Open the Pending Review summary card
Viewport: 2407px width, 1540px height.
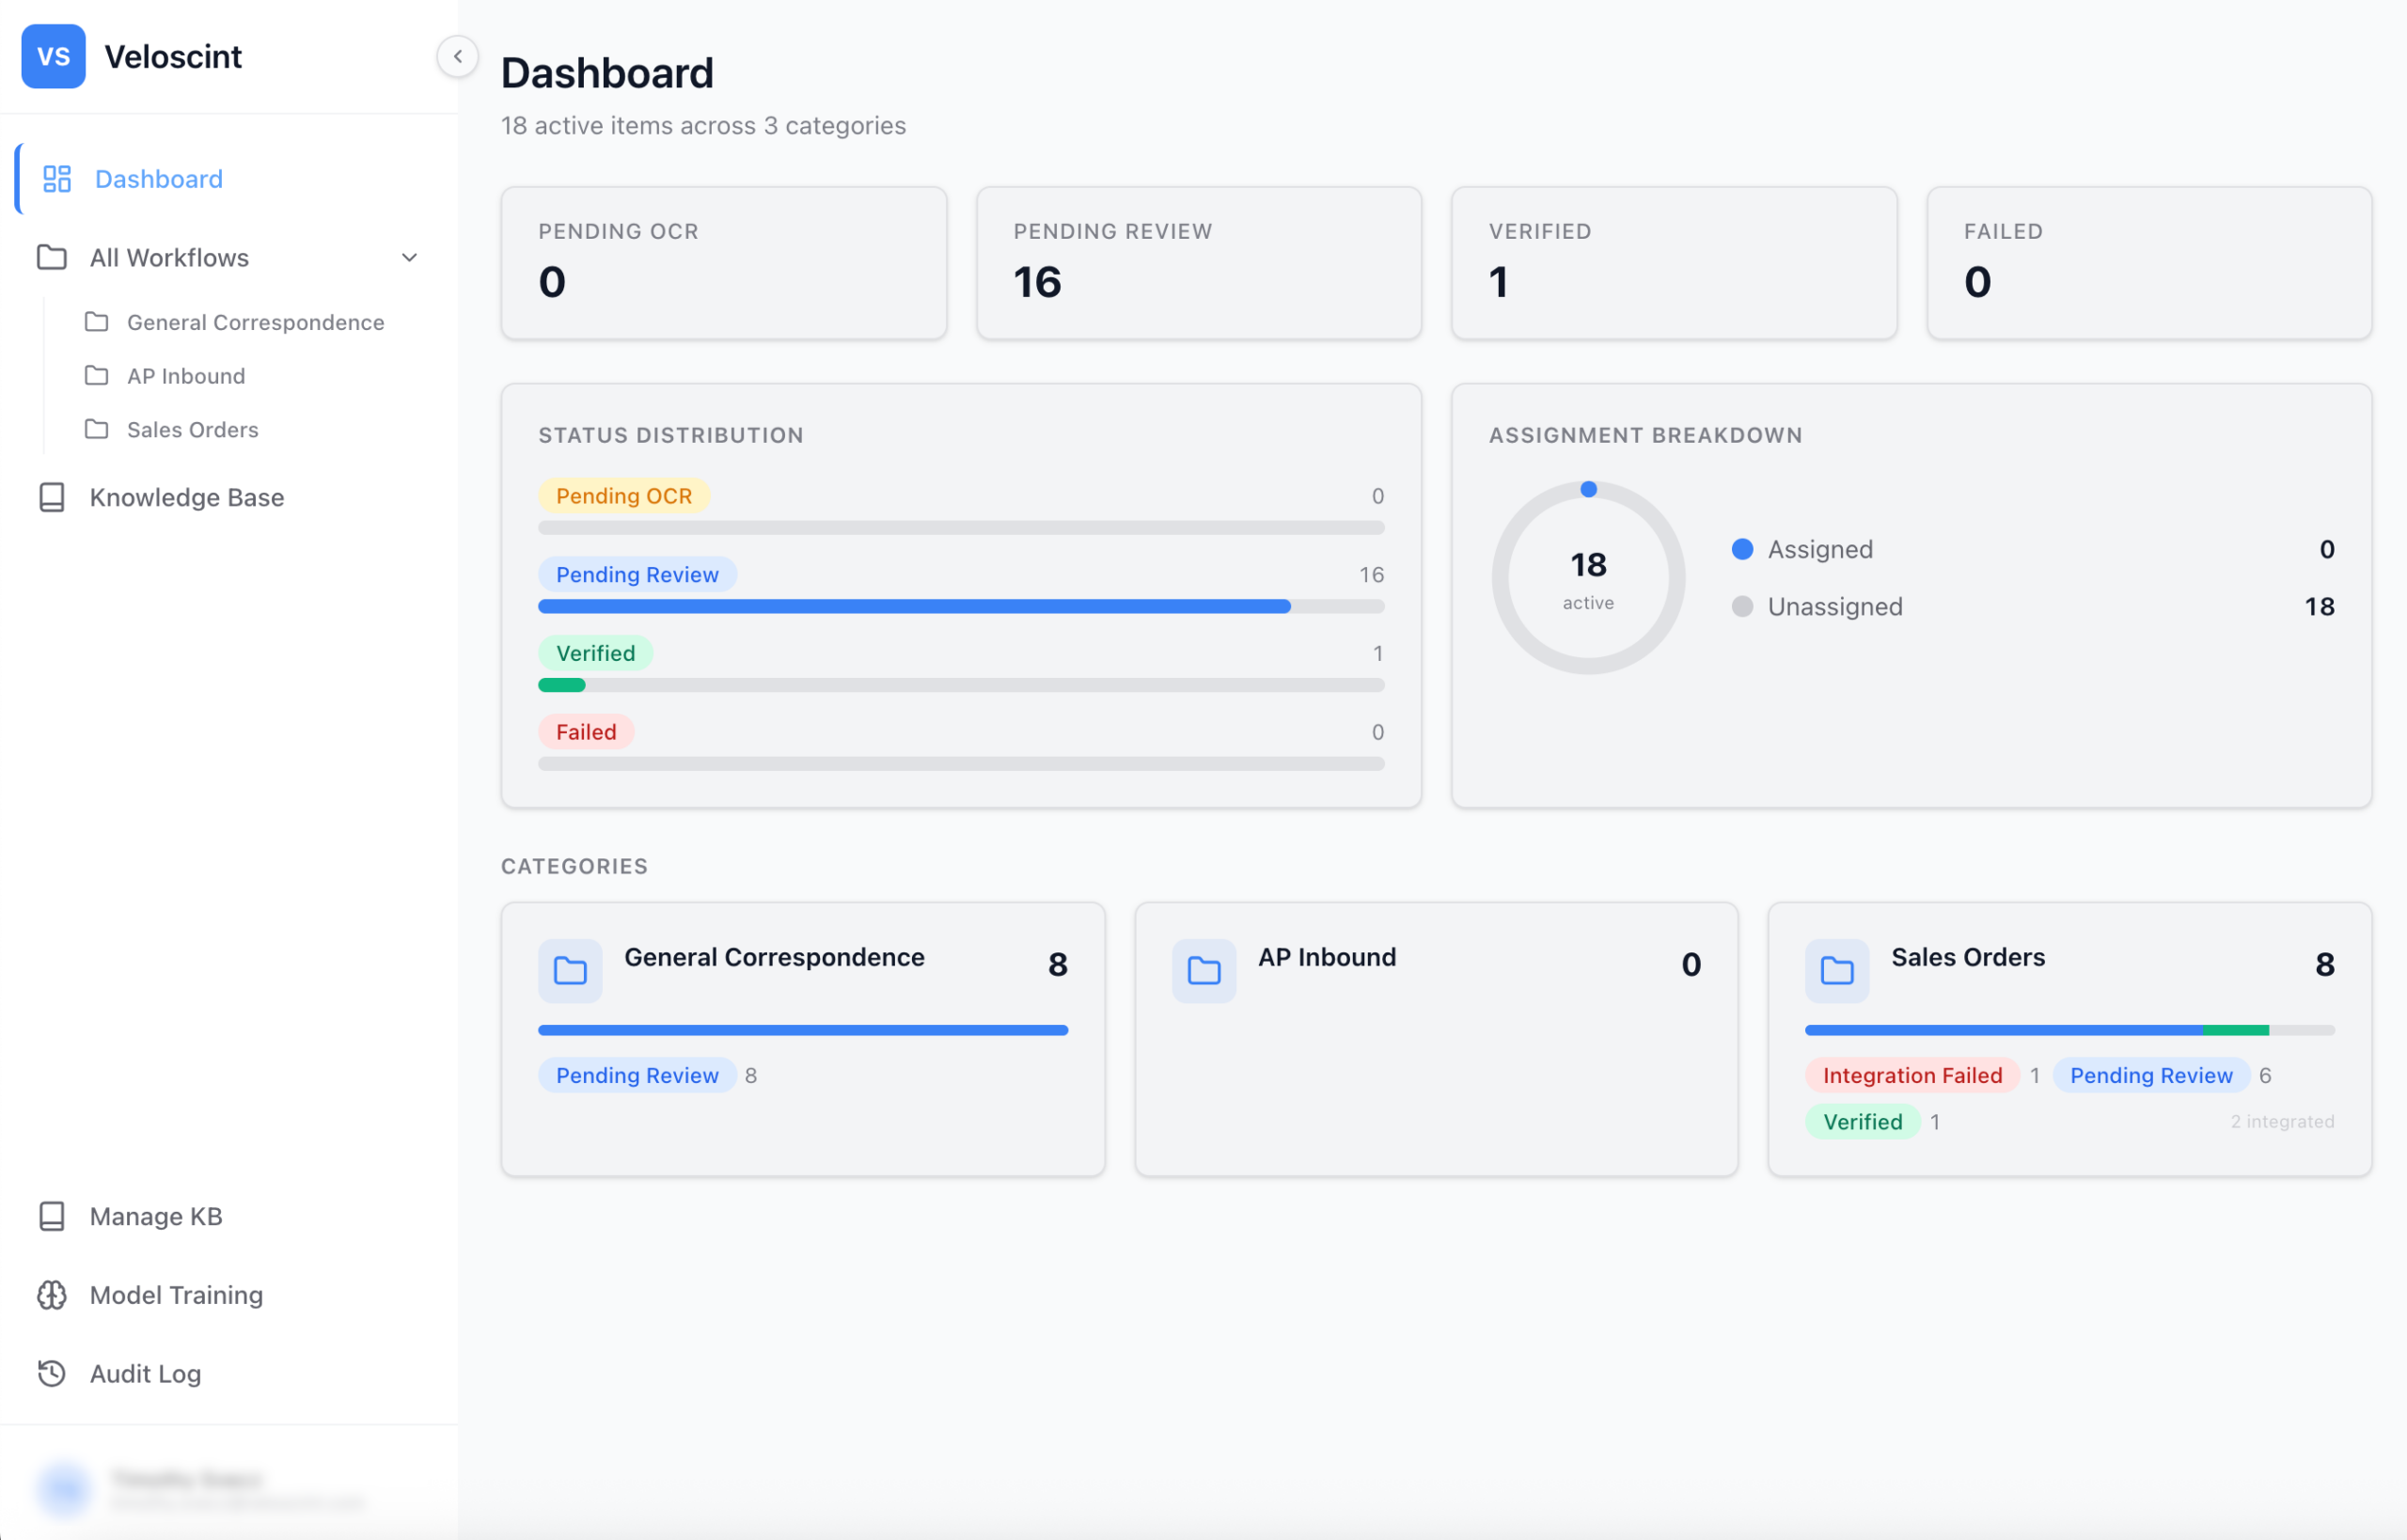point(1199,263)
